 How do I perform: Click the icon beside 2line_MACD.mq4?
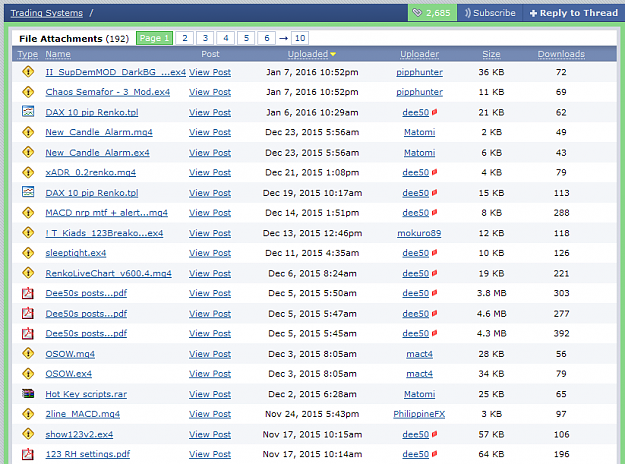pos(28,414)
